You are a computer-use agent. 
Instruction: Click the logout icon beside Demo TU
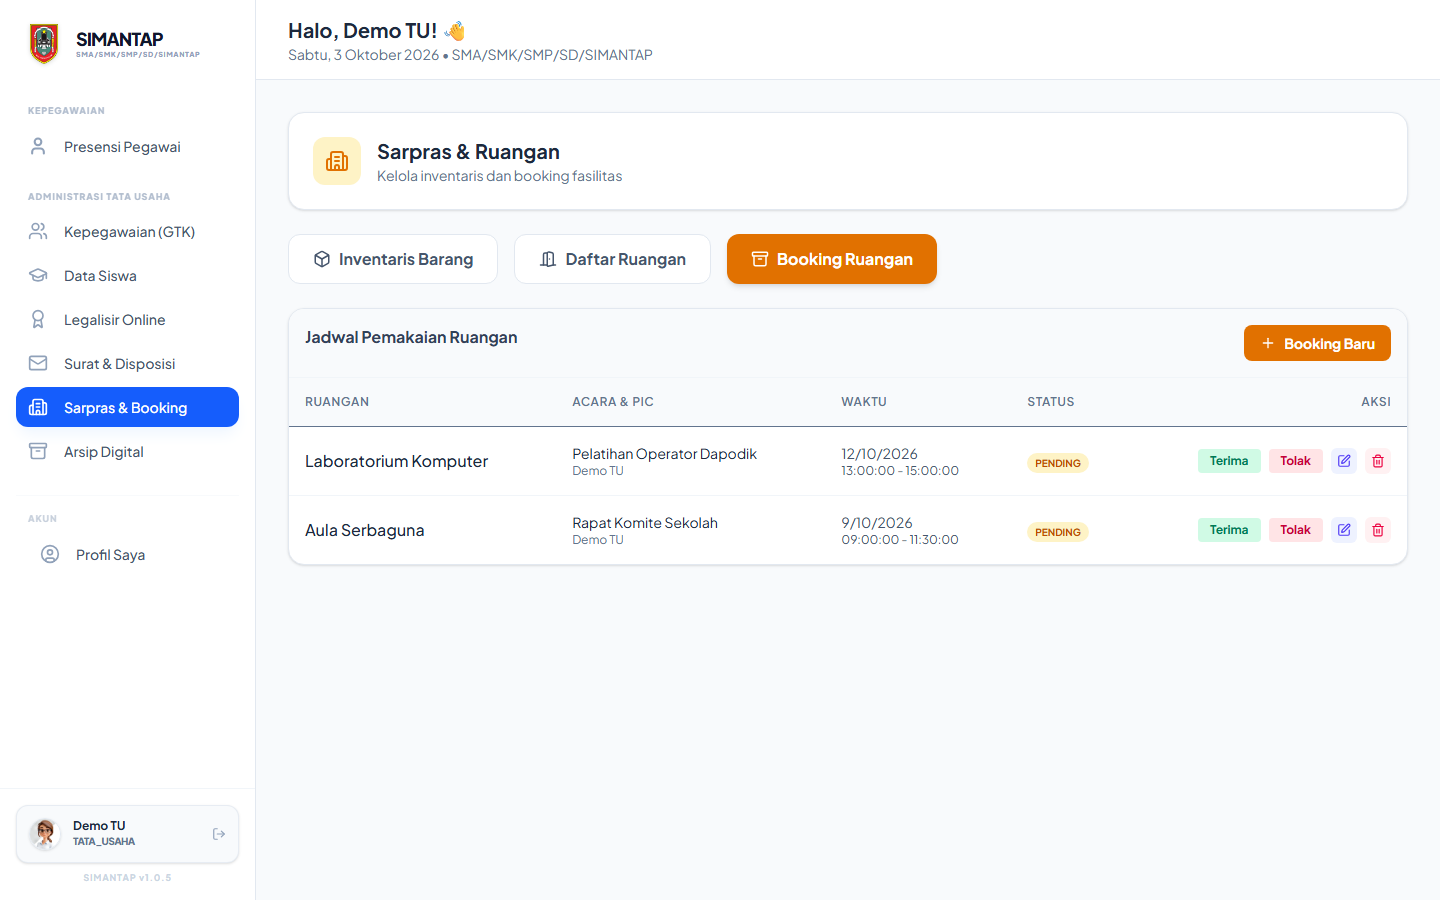point(219,834)
